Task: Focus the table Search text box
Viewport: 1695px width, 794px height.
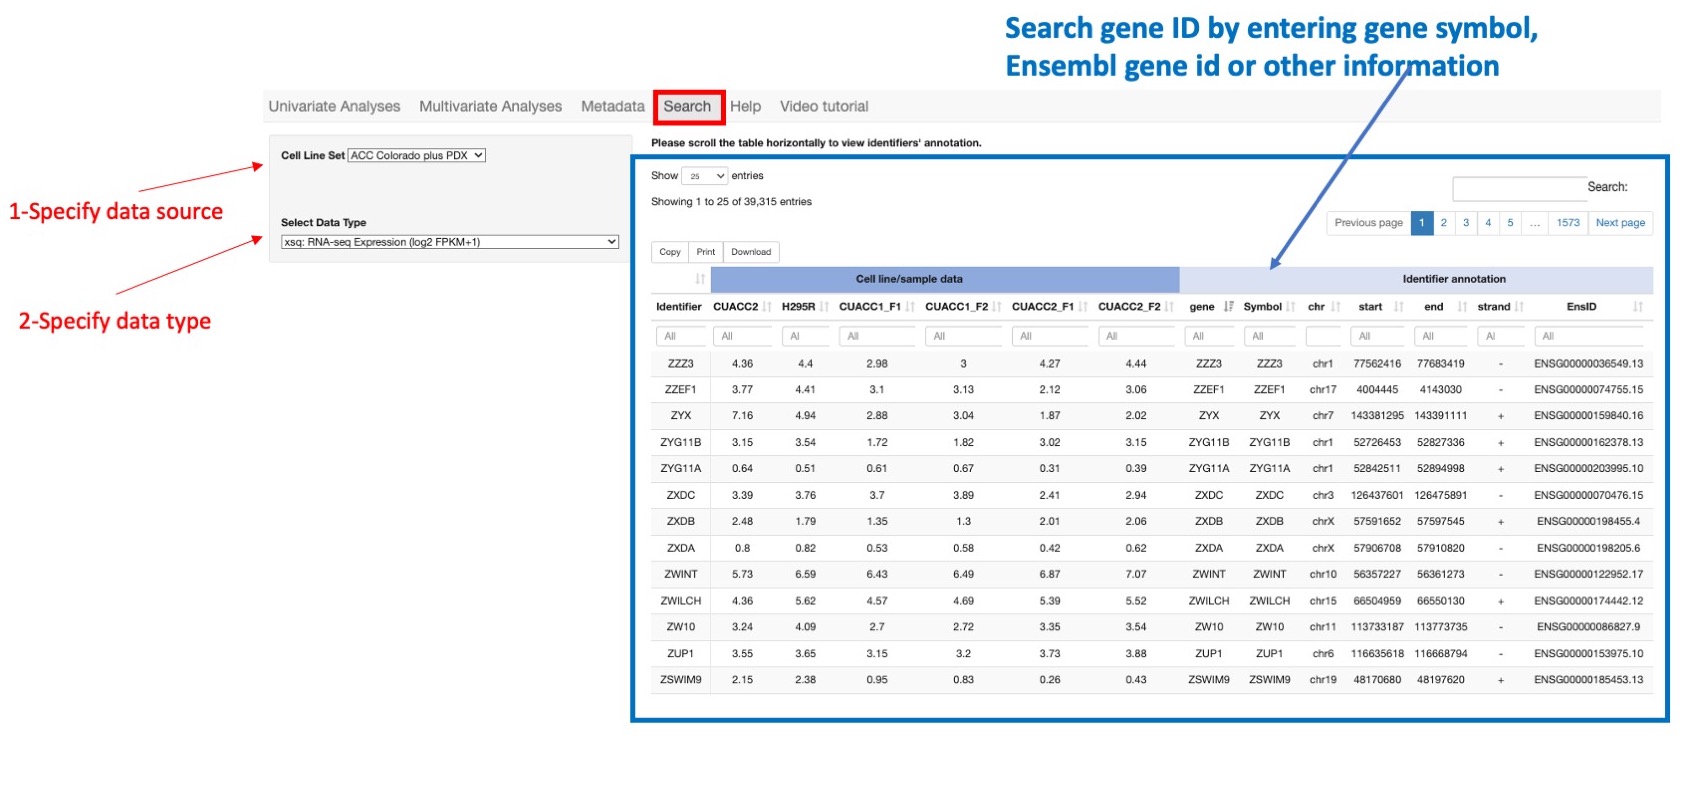Action: [x=1517, y=188]
